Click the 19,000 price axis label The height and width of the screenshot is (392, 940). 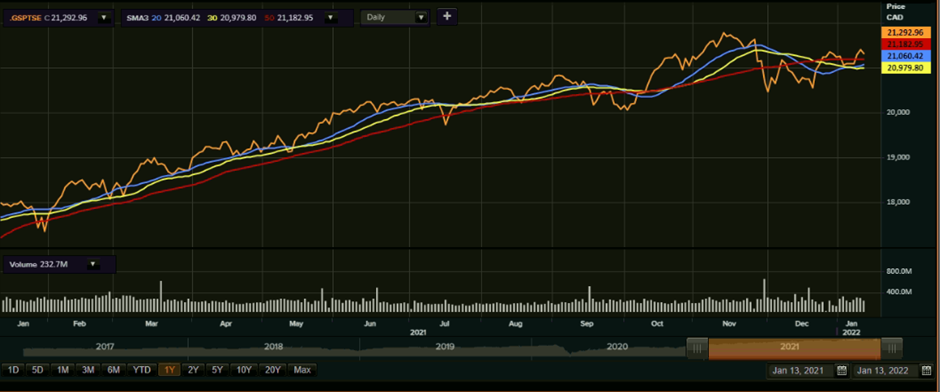(x=898, y=158)
